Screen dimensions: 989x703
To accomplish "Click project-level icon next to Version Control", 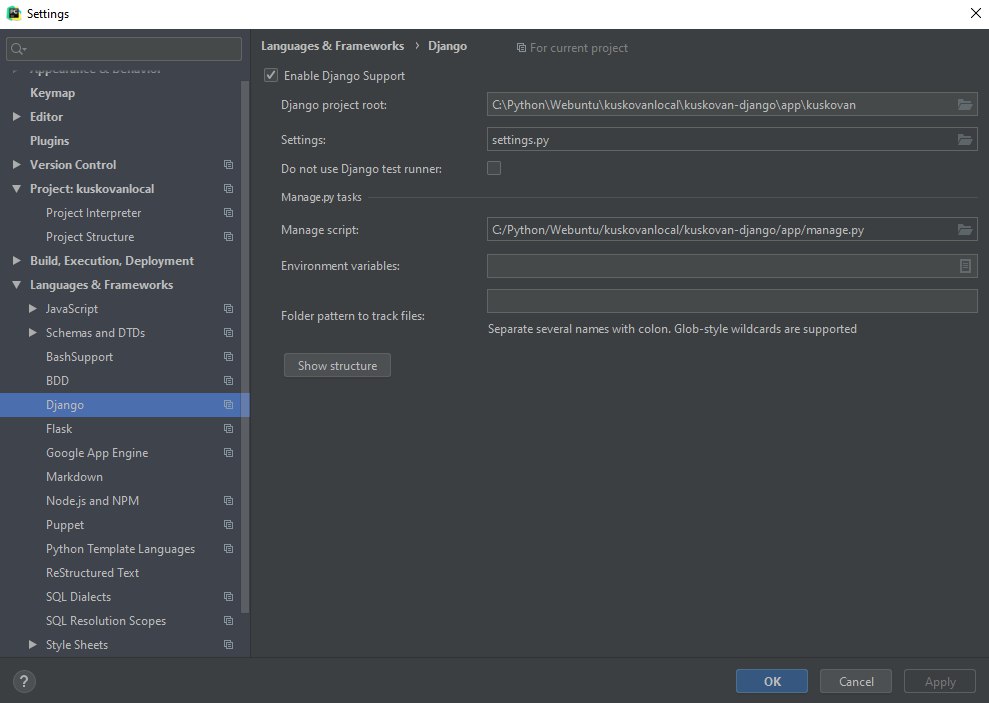I will pos(228,165).
